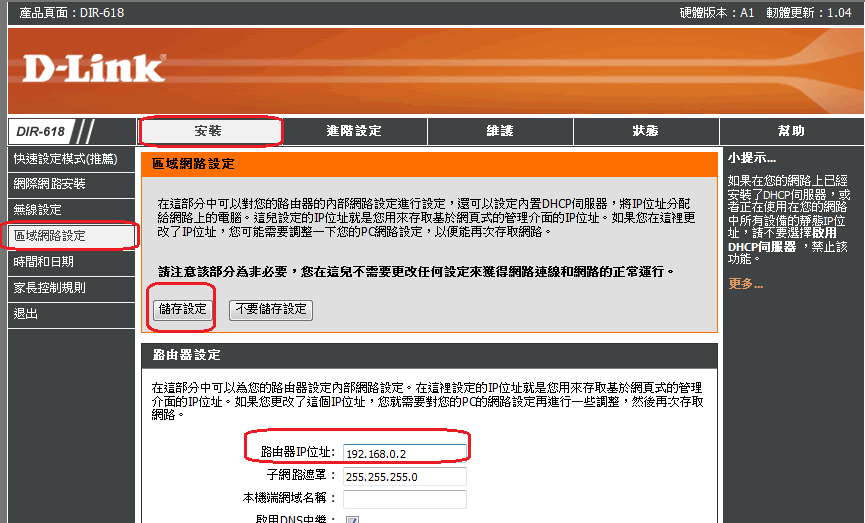The width and height of the screenshot is (865, 523).
Task: Click the 路由器設定 section heading
Action: [x=186, y=355]
